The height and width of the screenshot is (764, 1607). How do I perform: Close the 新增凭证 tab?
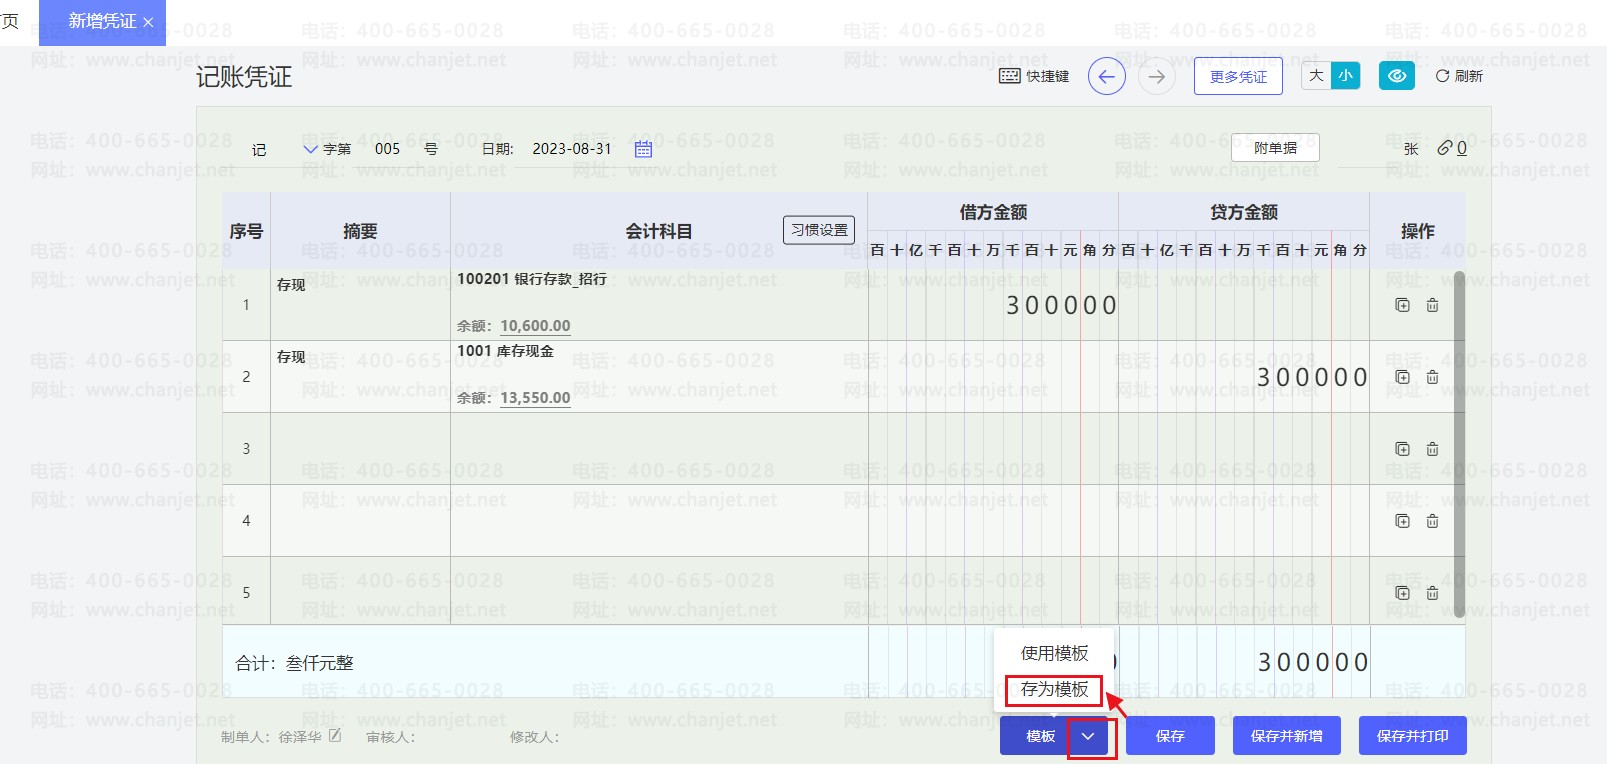point(148,22)
